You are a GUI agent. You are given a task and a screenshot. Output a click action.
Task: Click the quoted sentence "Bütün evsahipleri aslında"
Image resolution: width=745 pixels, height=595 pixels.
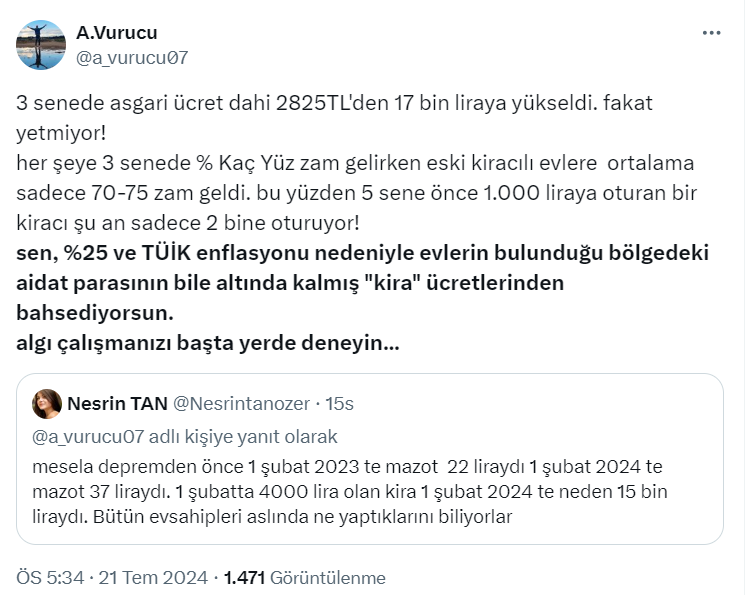pyautogui.click(x=300, y=516)
